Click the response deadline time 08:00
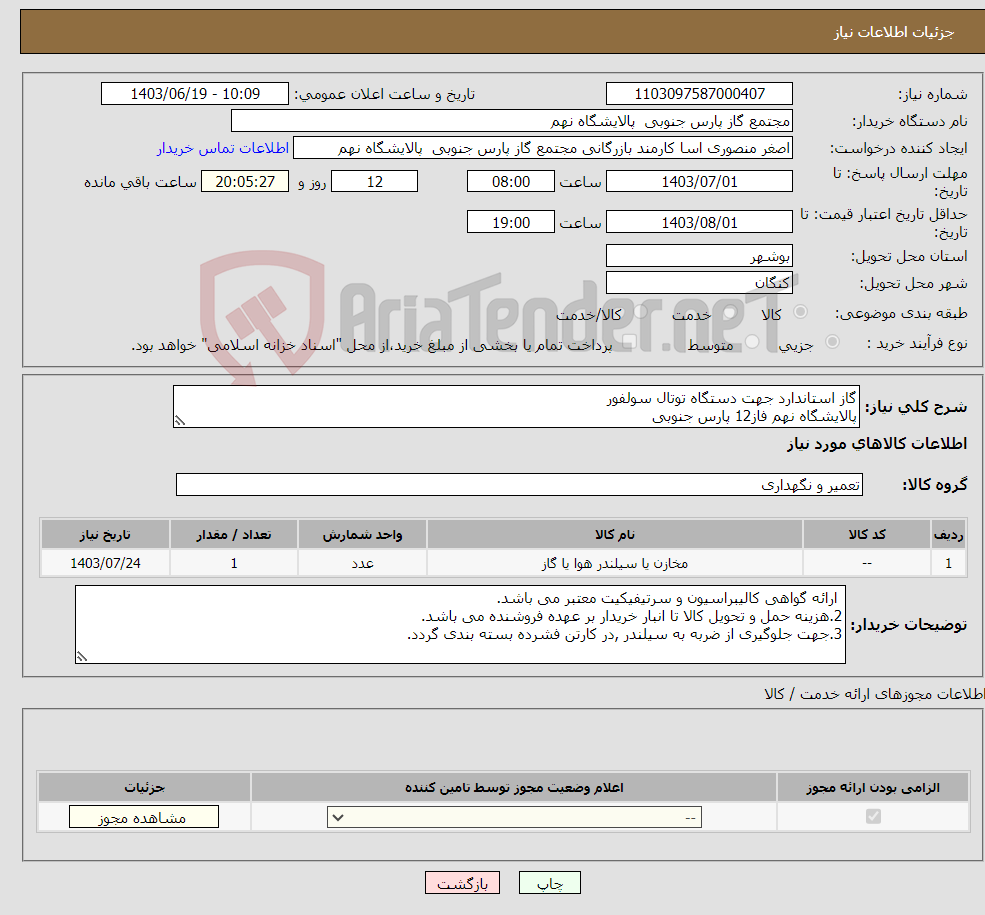 (511, 181)
